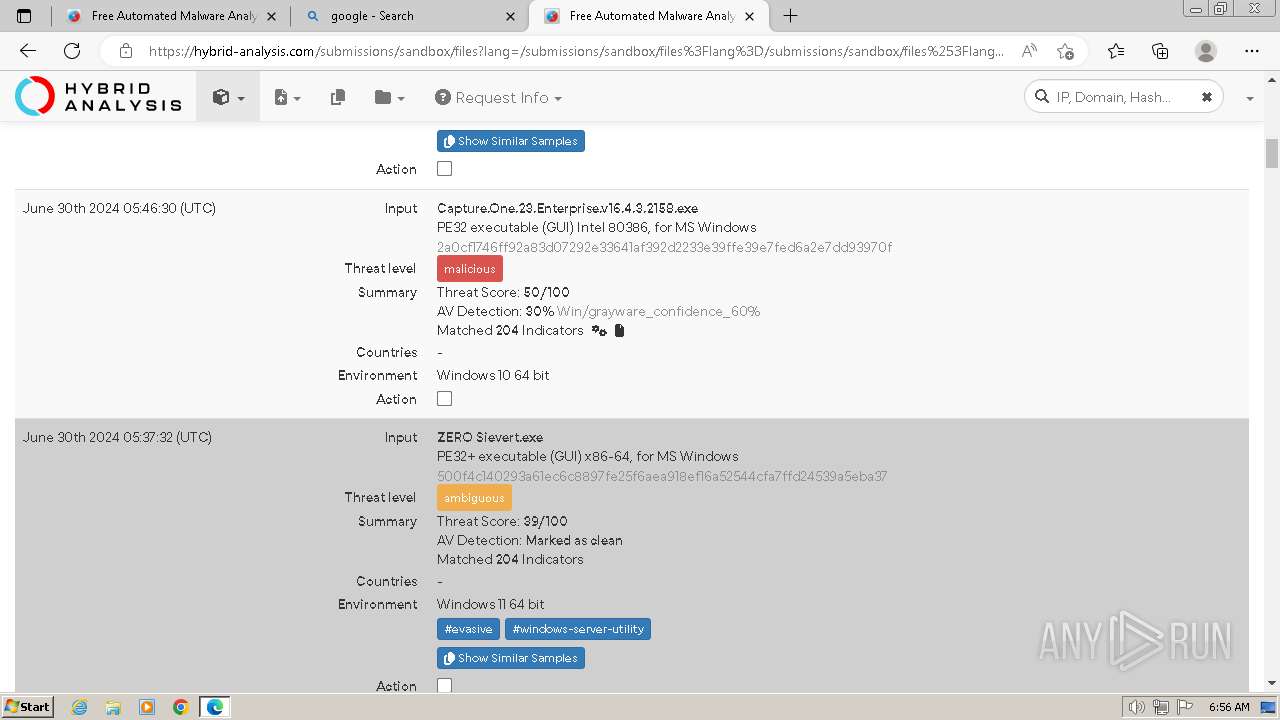Click Show Similar Samples for ZERO Sievert
Image resolution: width=1280 pixels, height=720 pixels.
point(511,658)
